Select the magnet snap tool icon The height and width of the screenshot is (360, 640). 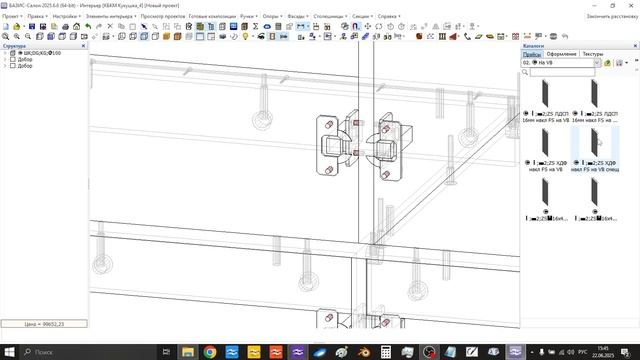point(356,27)
